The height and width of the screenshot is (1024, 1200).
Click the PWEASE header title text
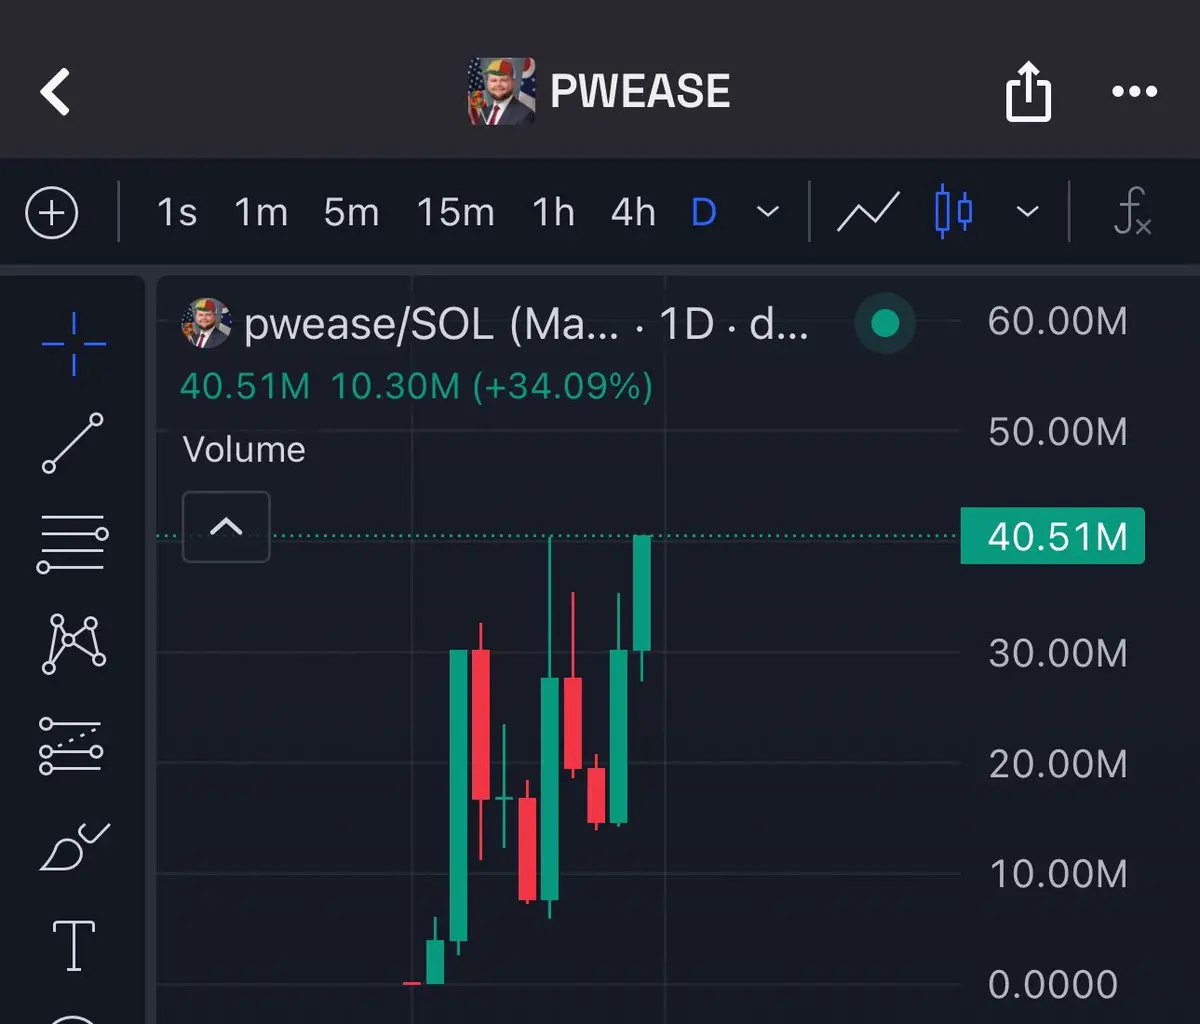coord(640,92)
